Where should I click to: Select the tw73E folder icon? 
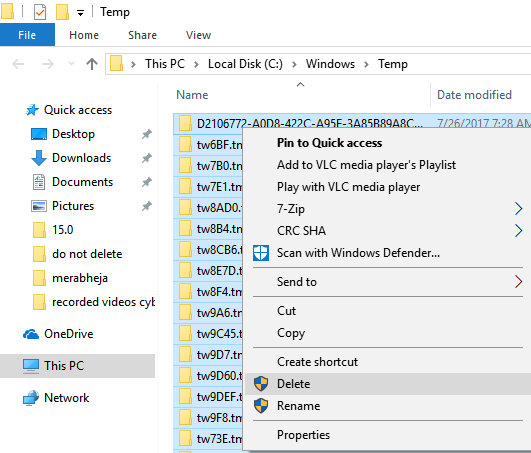[x=185, y=438]
